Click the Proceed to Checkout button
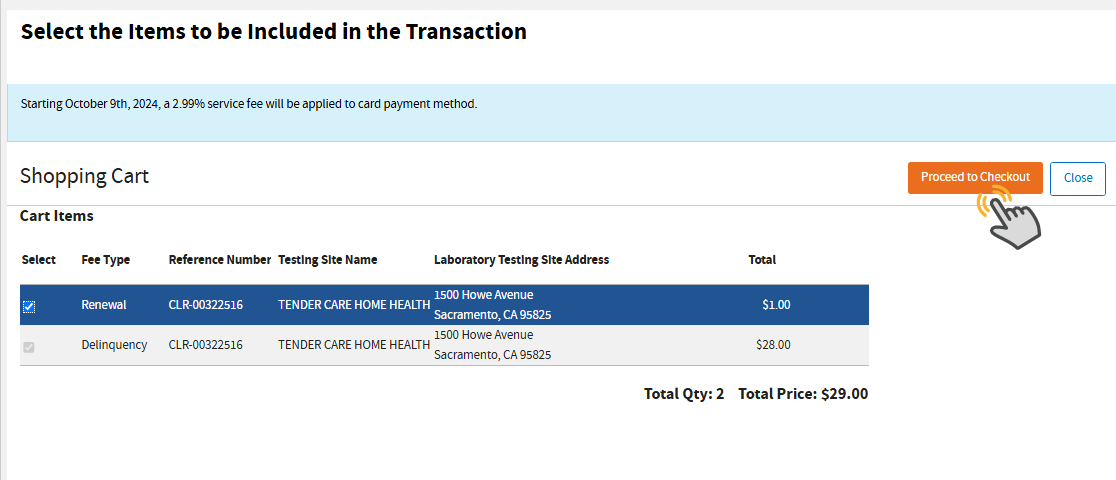The image size is (1116, 480). pyautogui.click(x=974, y=177)
